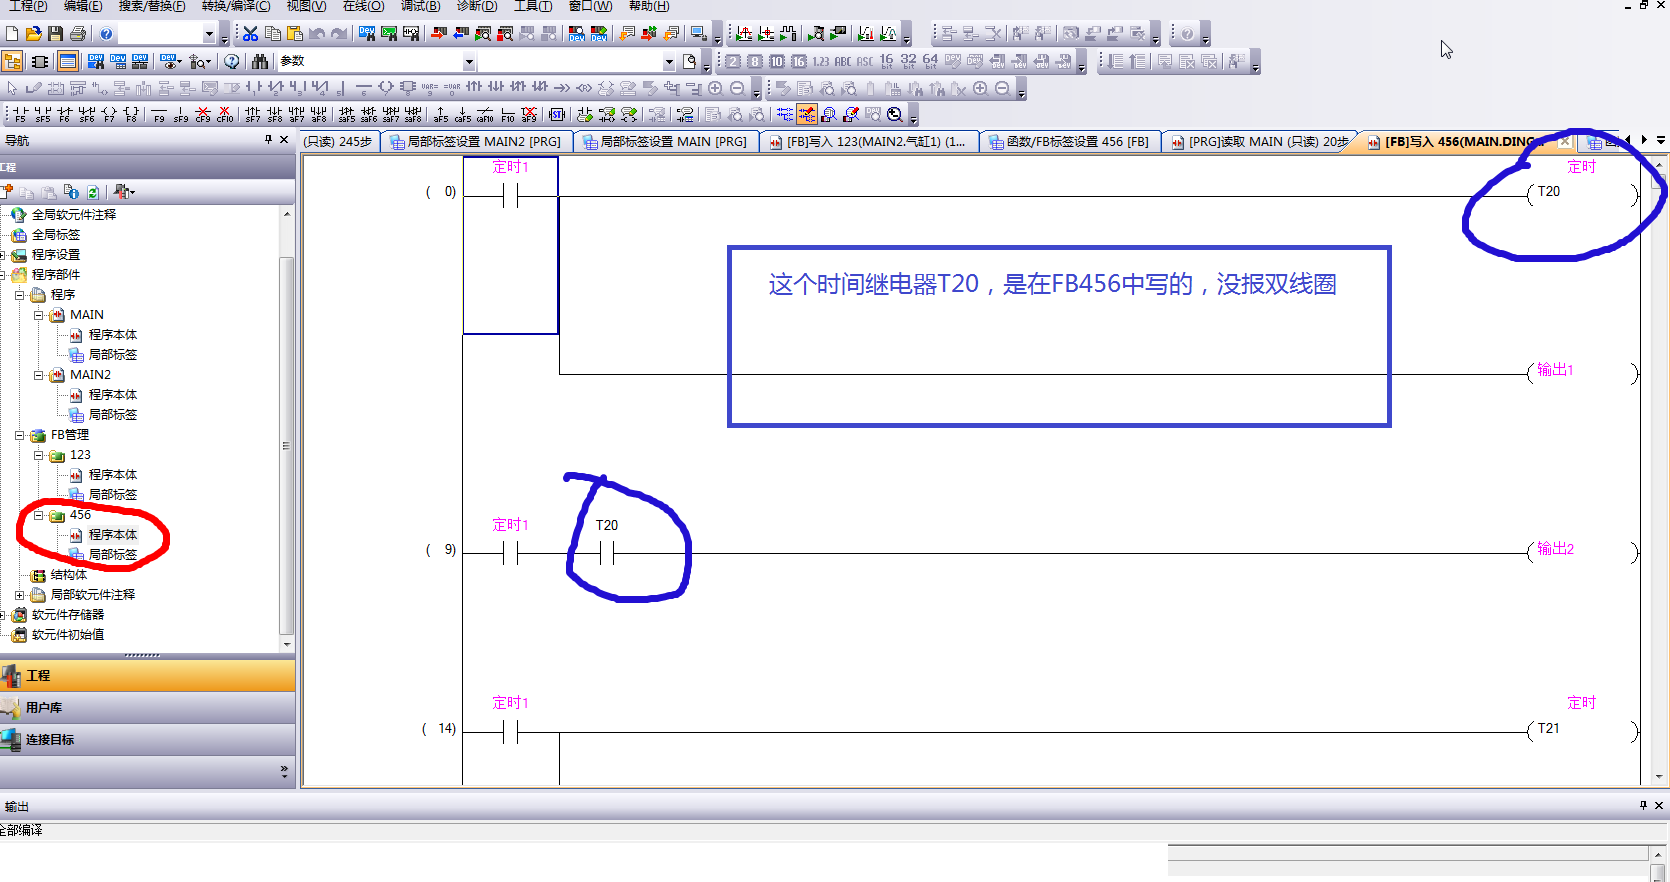Toggle auto-hide pin on navigation panel
Screen dimensions: 1670x882
click(268, 140)
